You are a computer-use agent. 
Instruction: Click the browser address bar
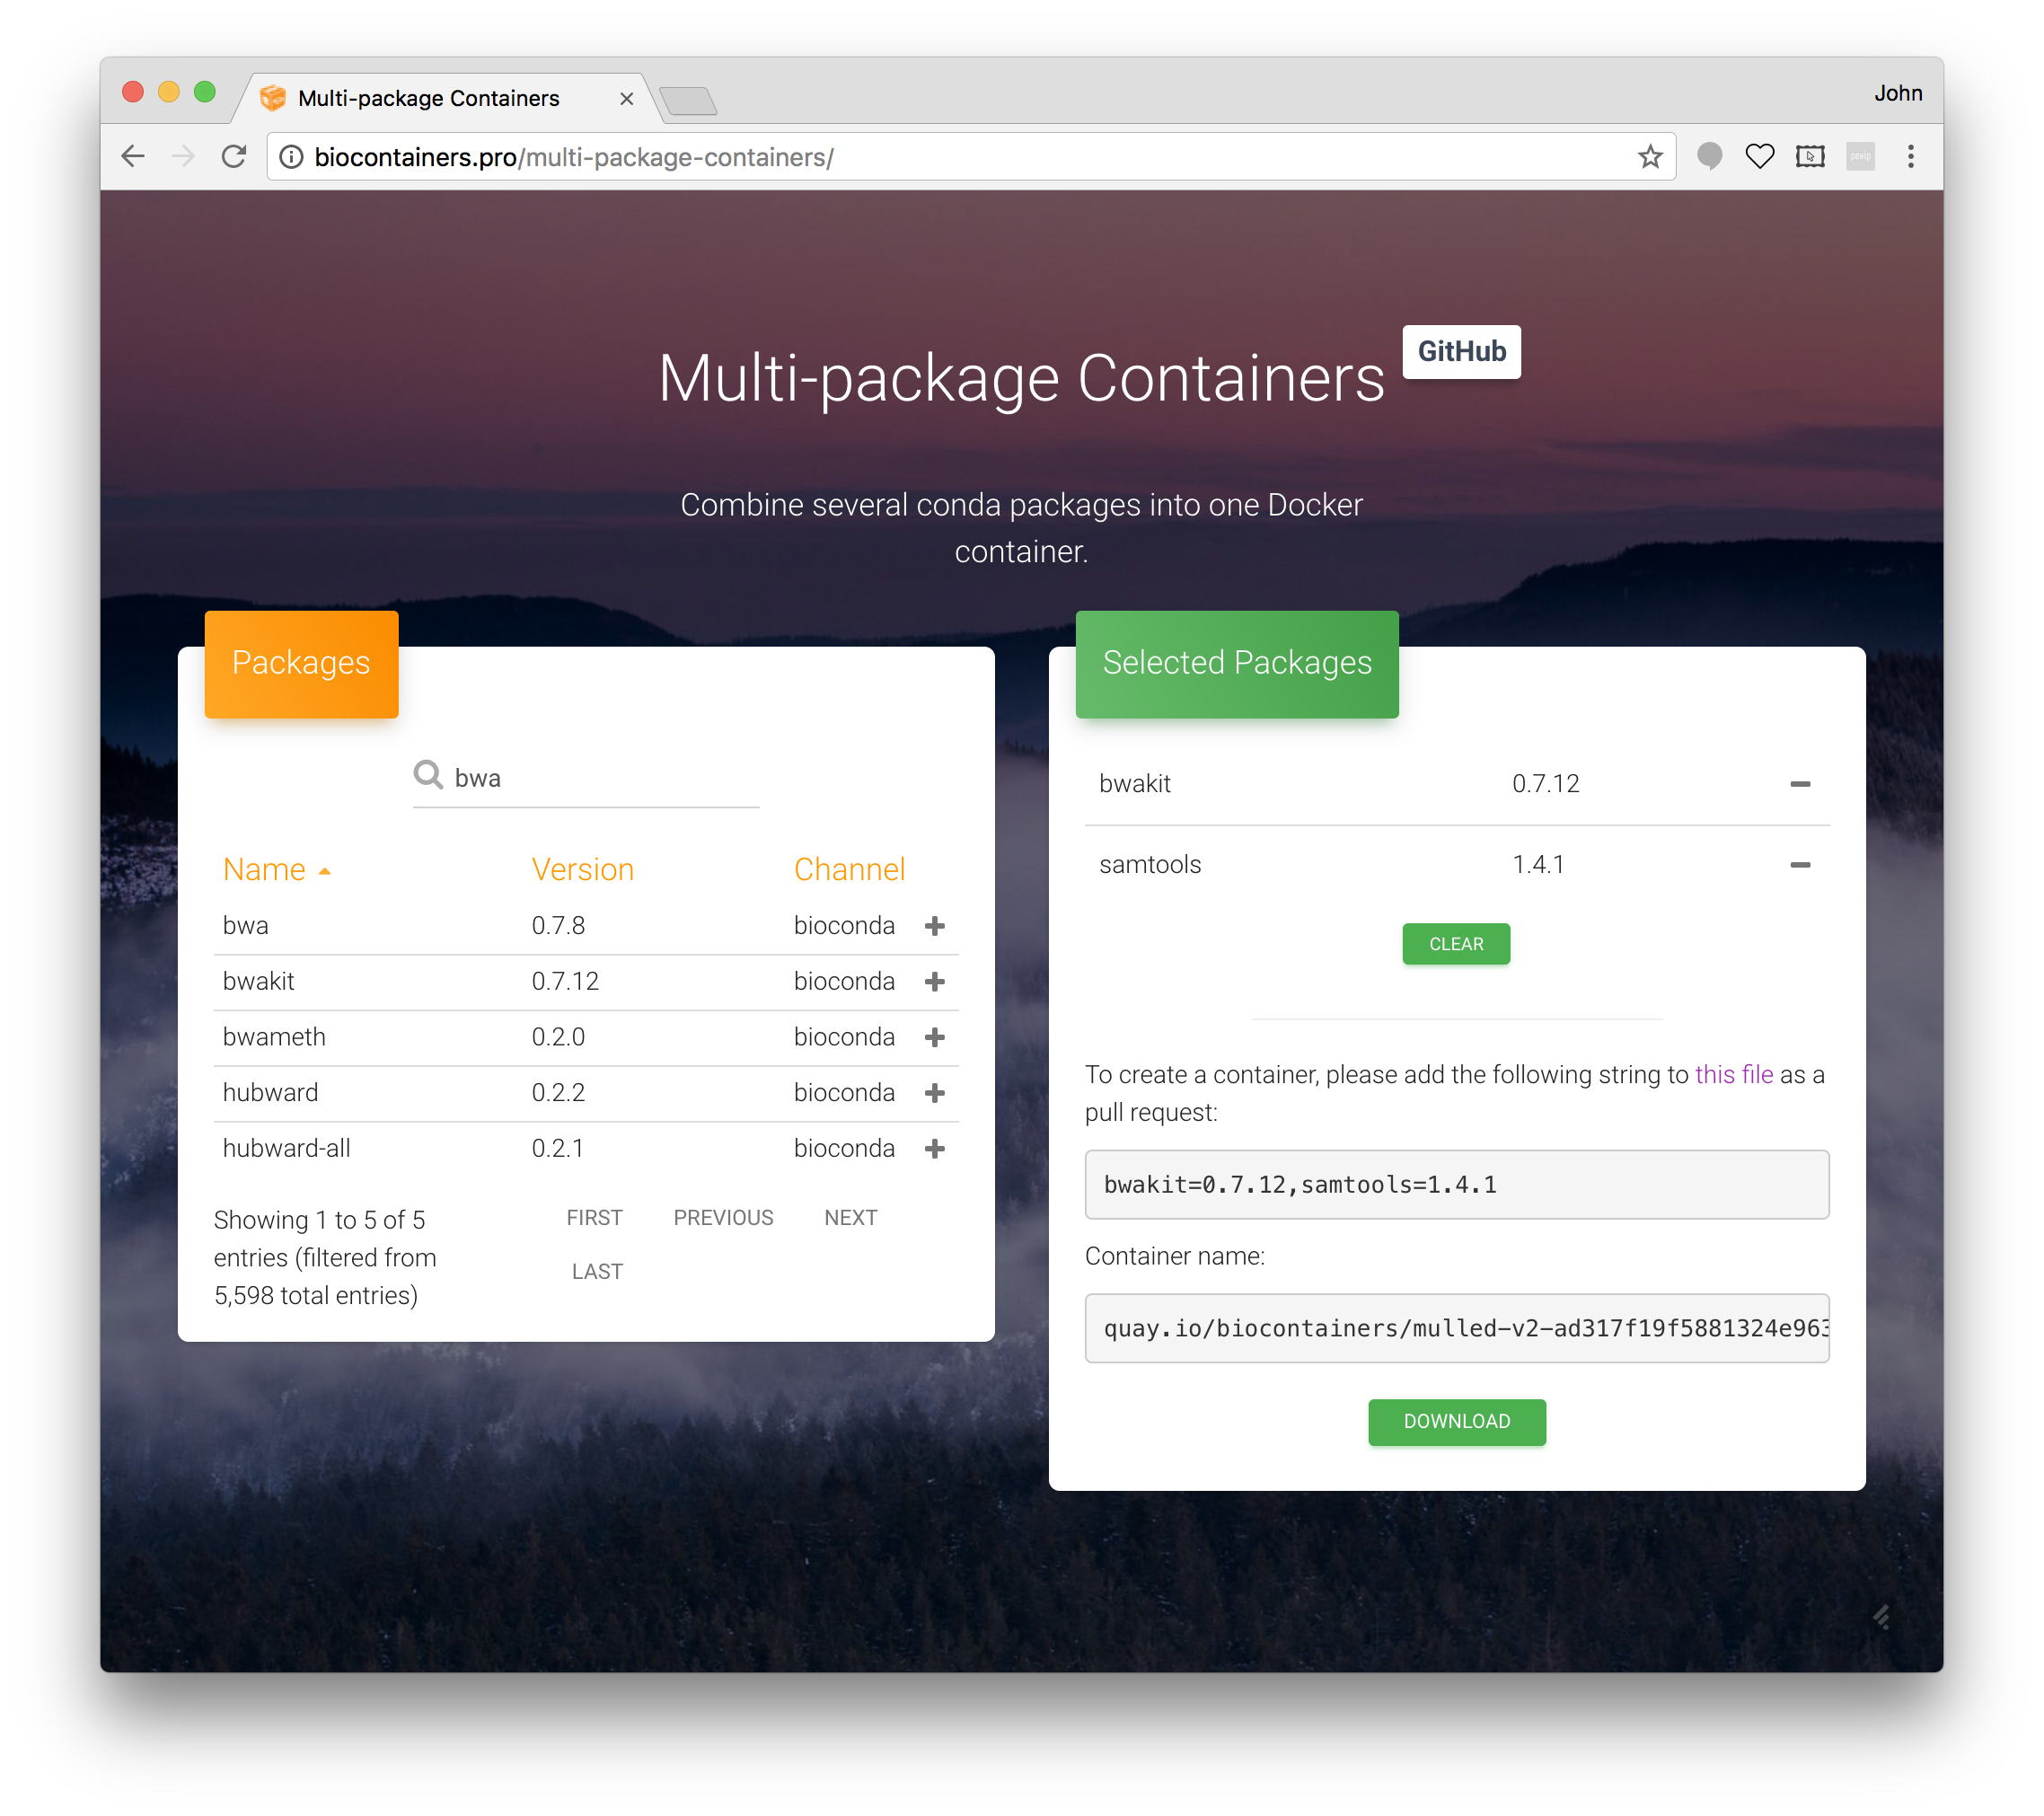[970, 157]
